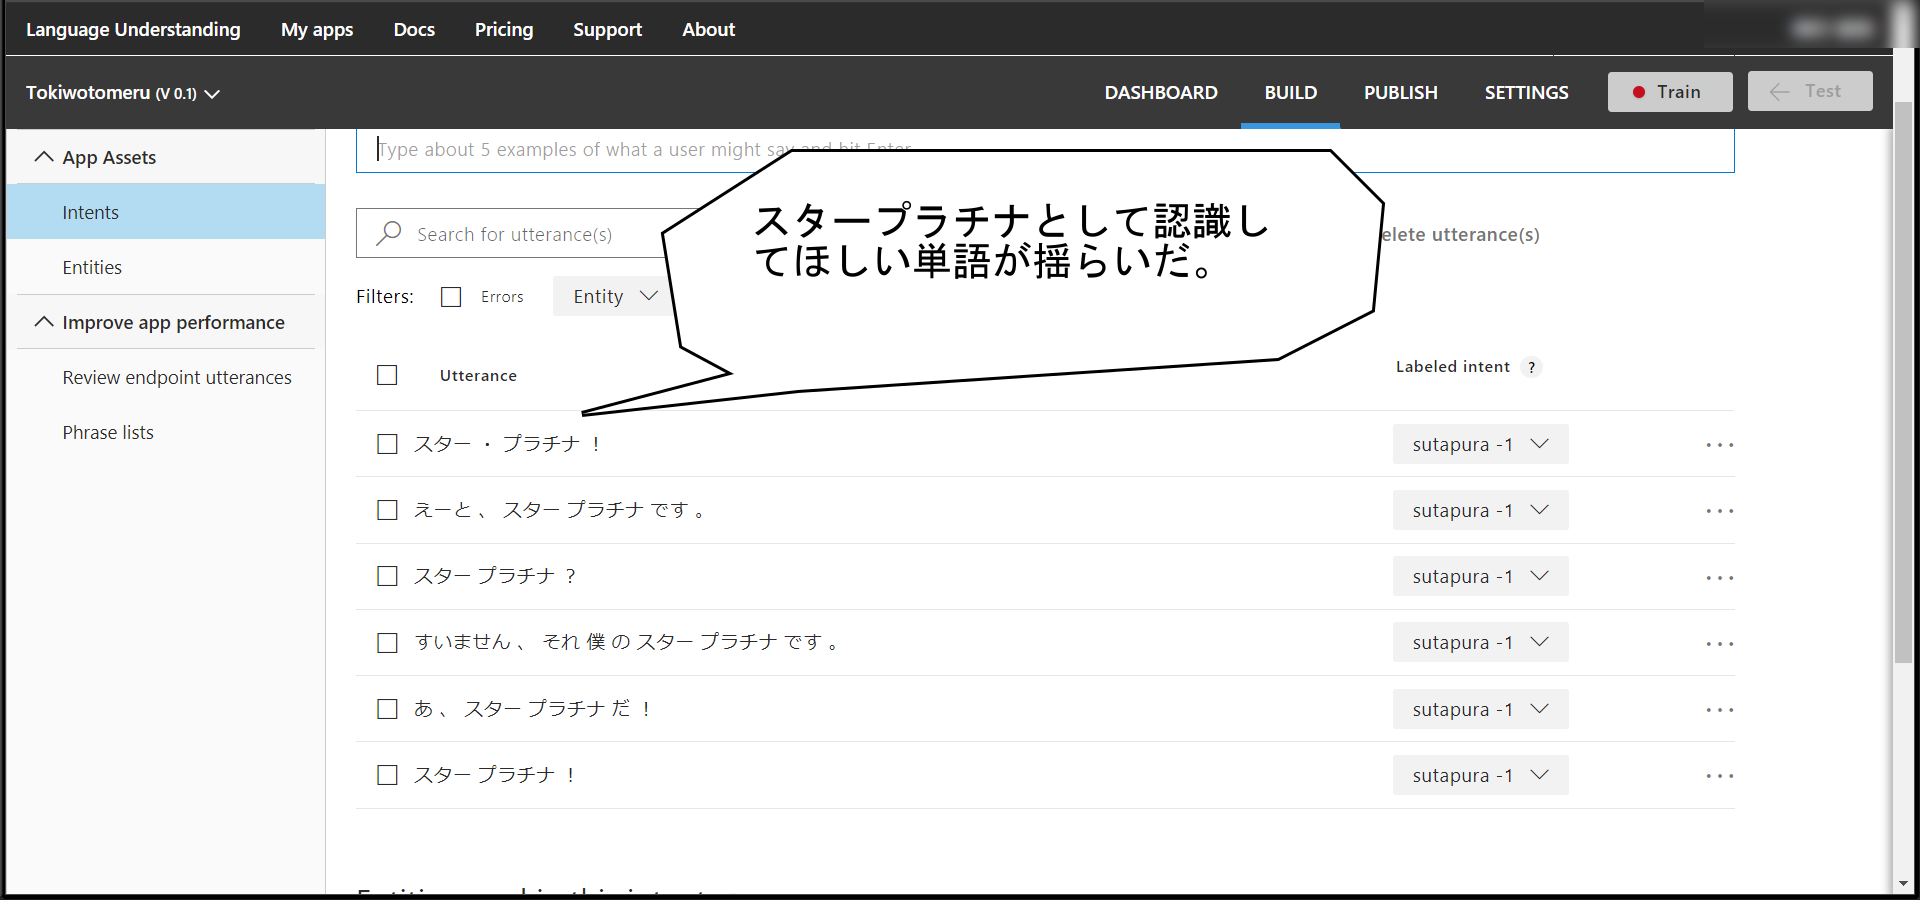1920x900 pixels.
Task: Click the Language Understanding home link
Action: click(x=133, y=30)
